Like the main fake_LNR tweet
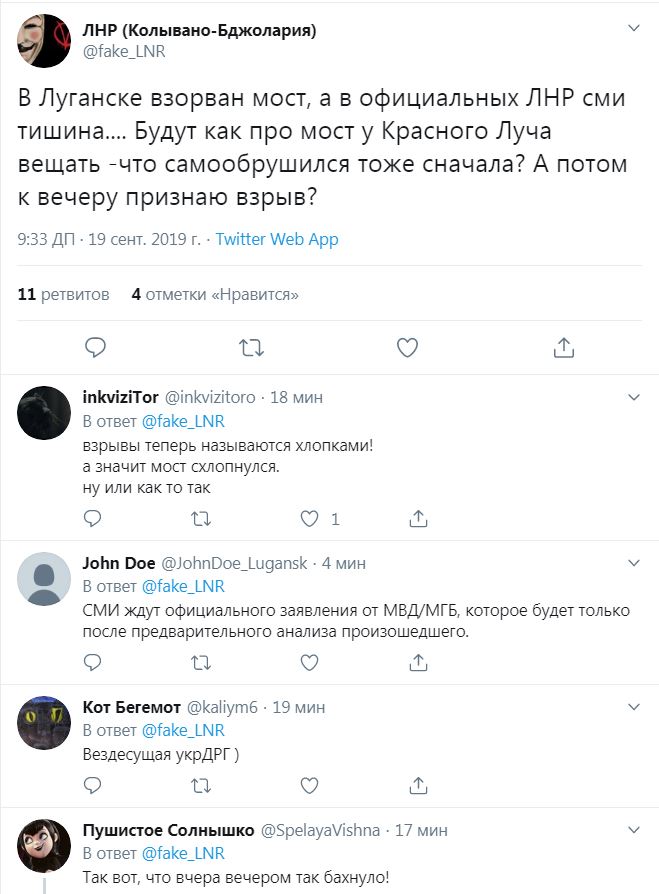The height and width of the screenshot is (894, 659). 407,347
